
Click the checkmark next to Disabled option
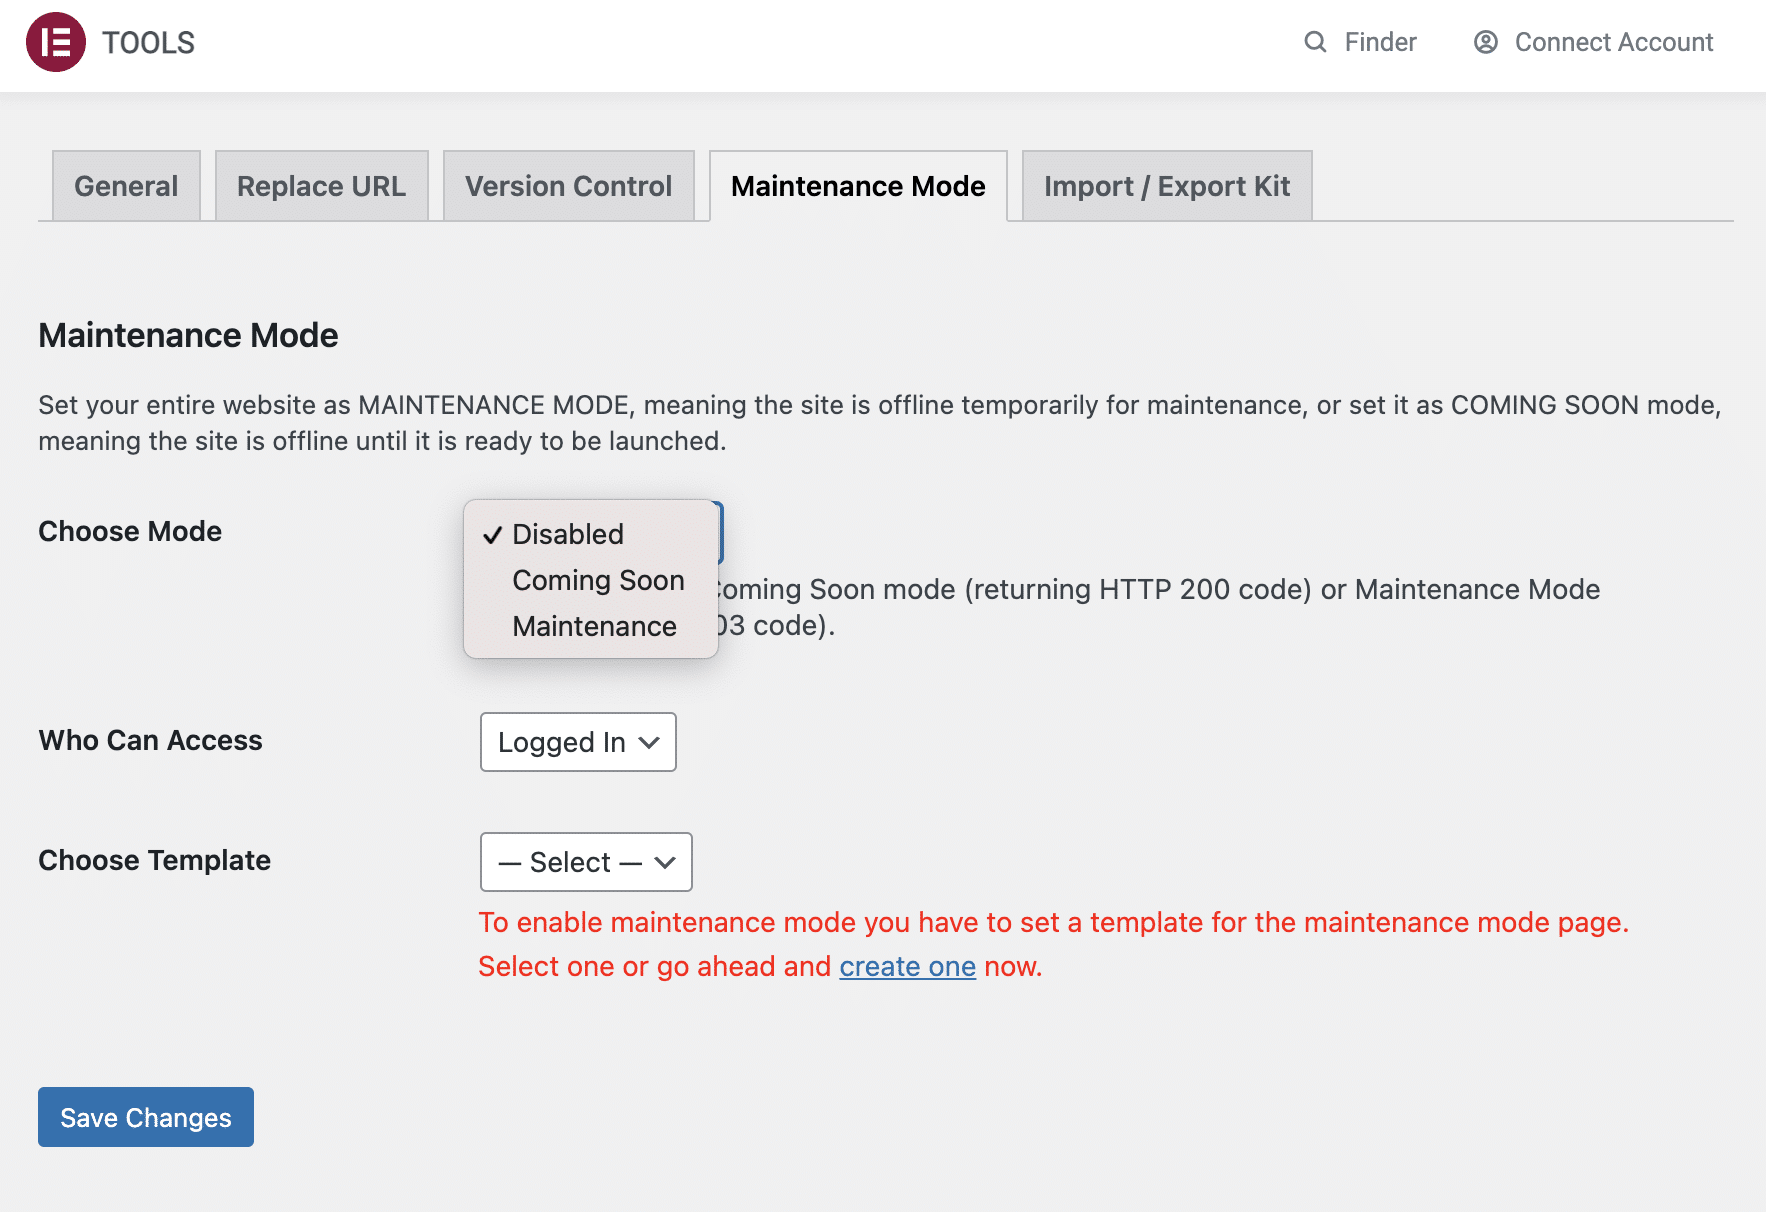pyautogui.click(x=491, y=534)
